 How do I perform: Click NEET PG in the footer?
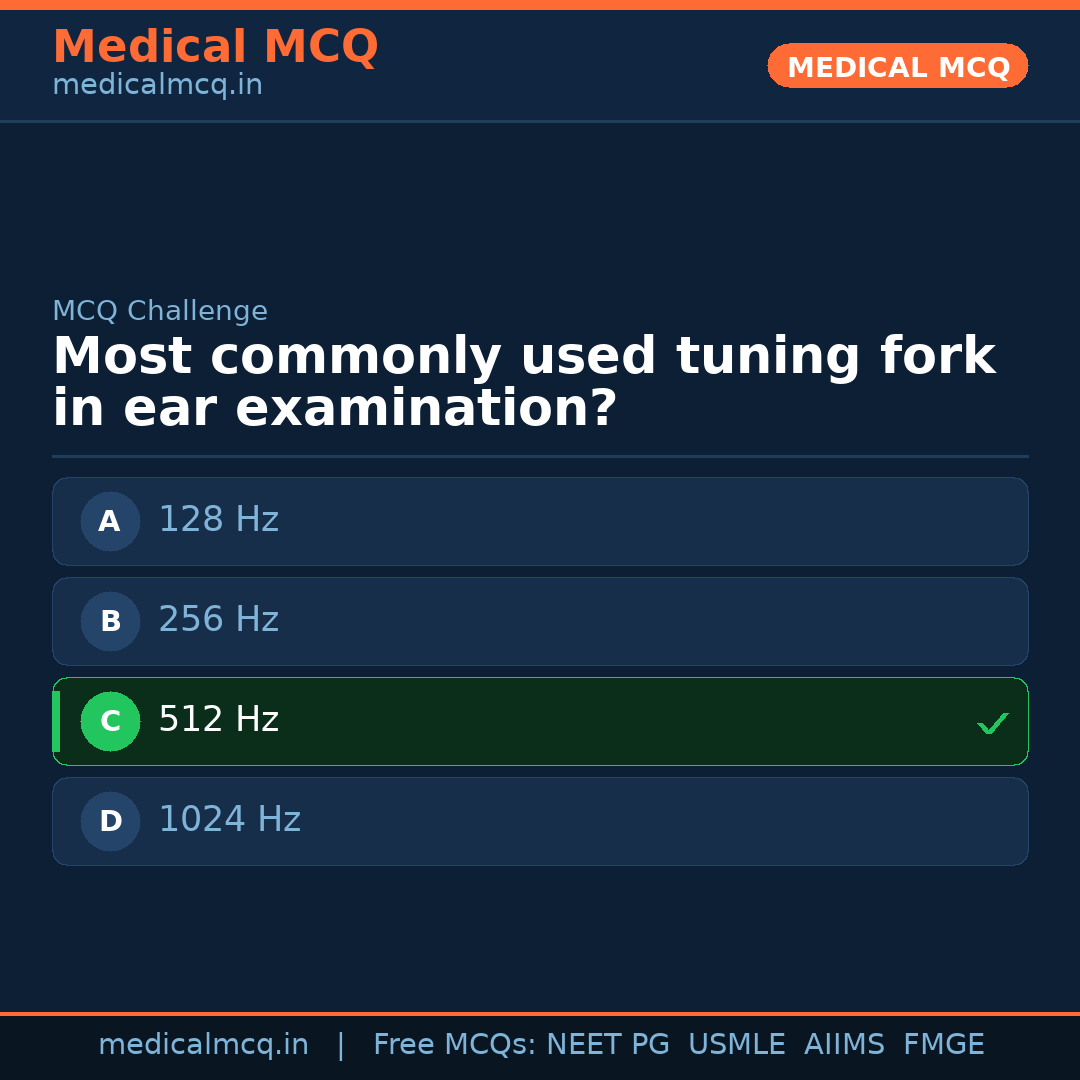(608, 1045)
